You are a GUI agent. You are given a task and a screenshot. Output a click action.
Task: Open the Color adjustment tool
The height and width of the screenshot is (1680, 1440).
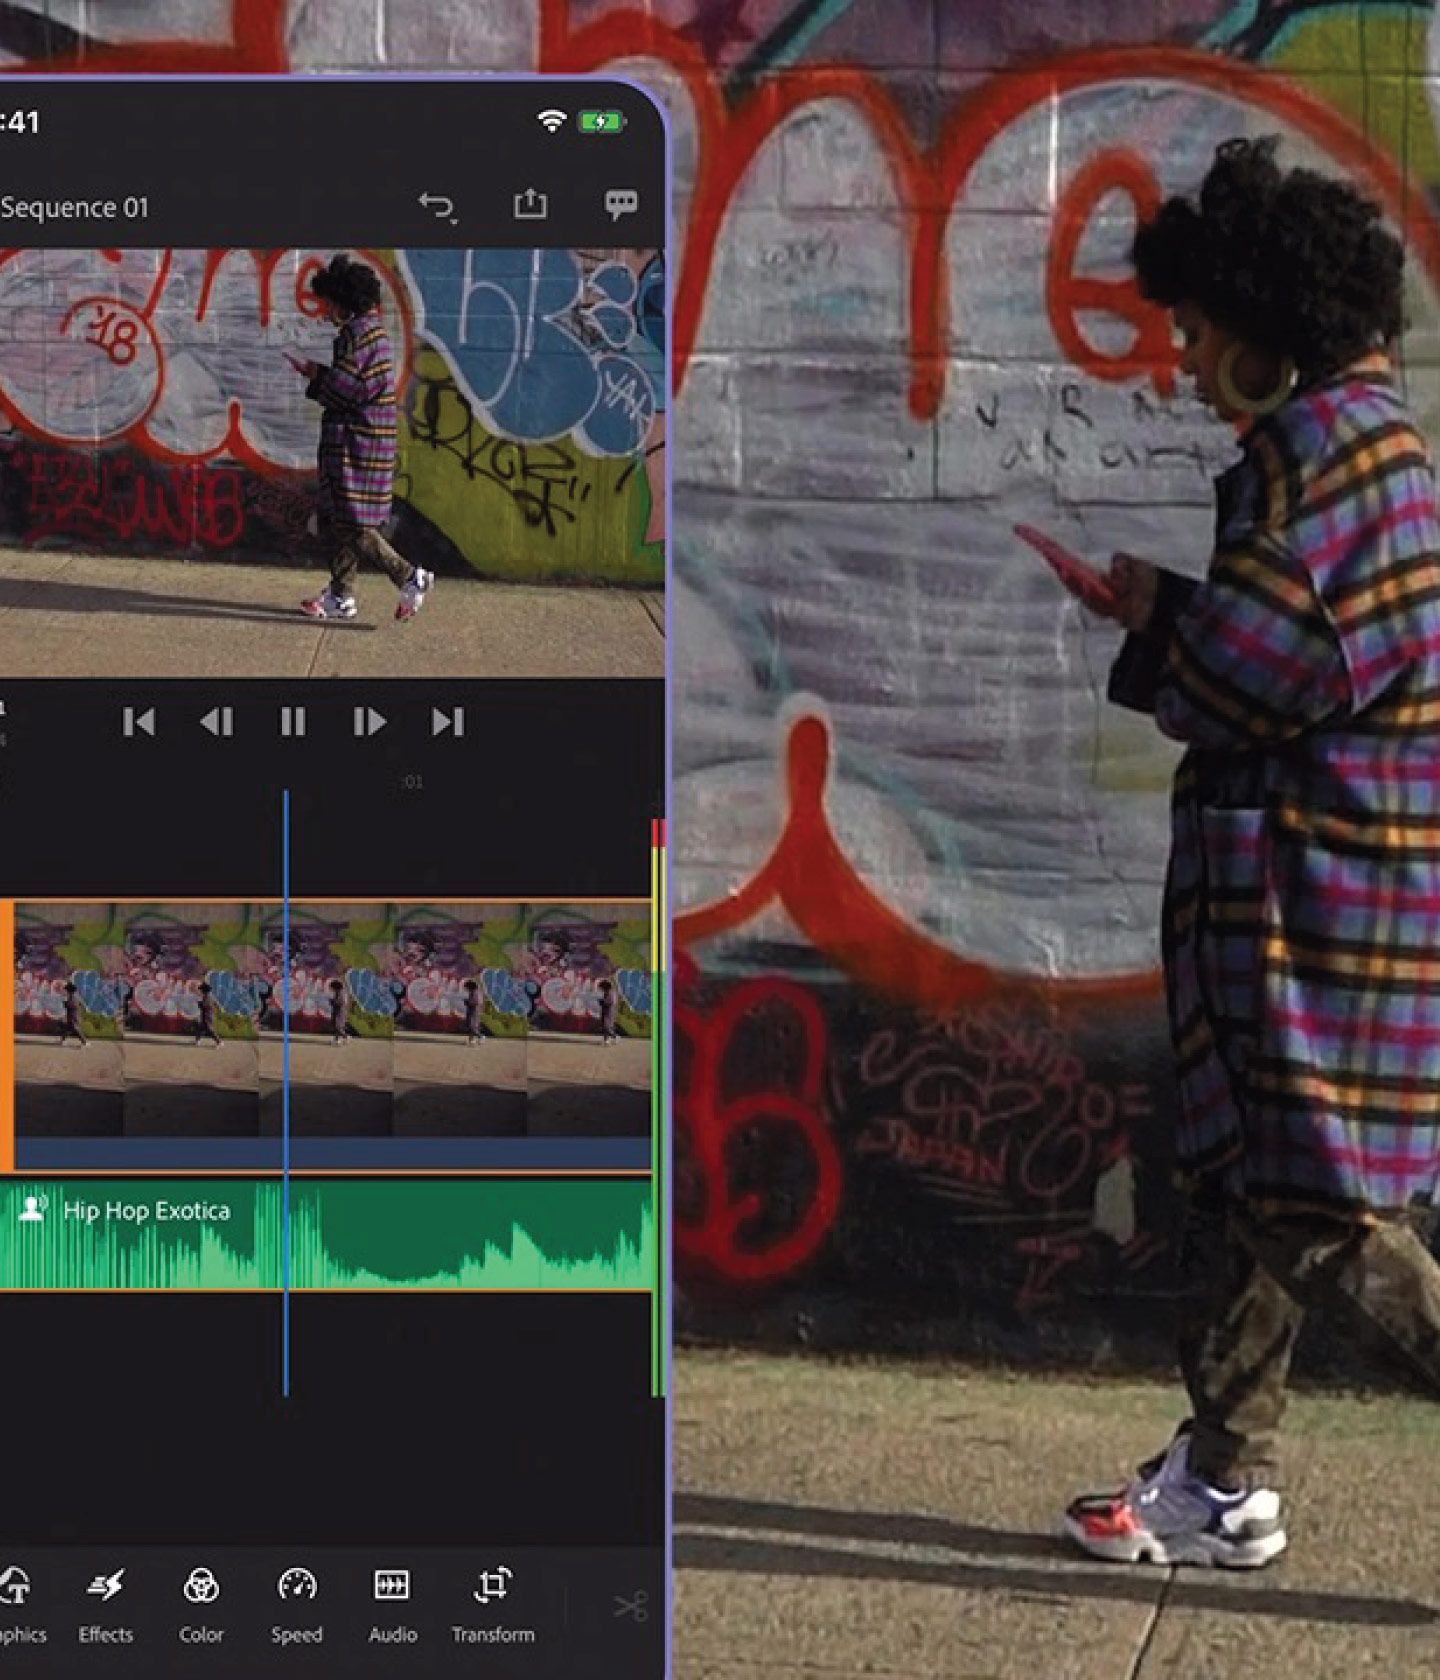201,1604
